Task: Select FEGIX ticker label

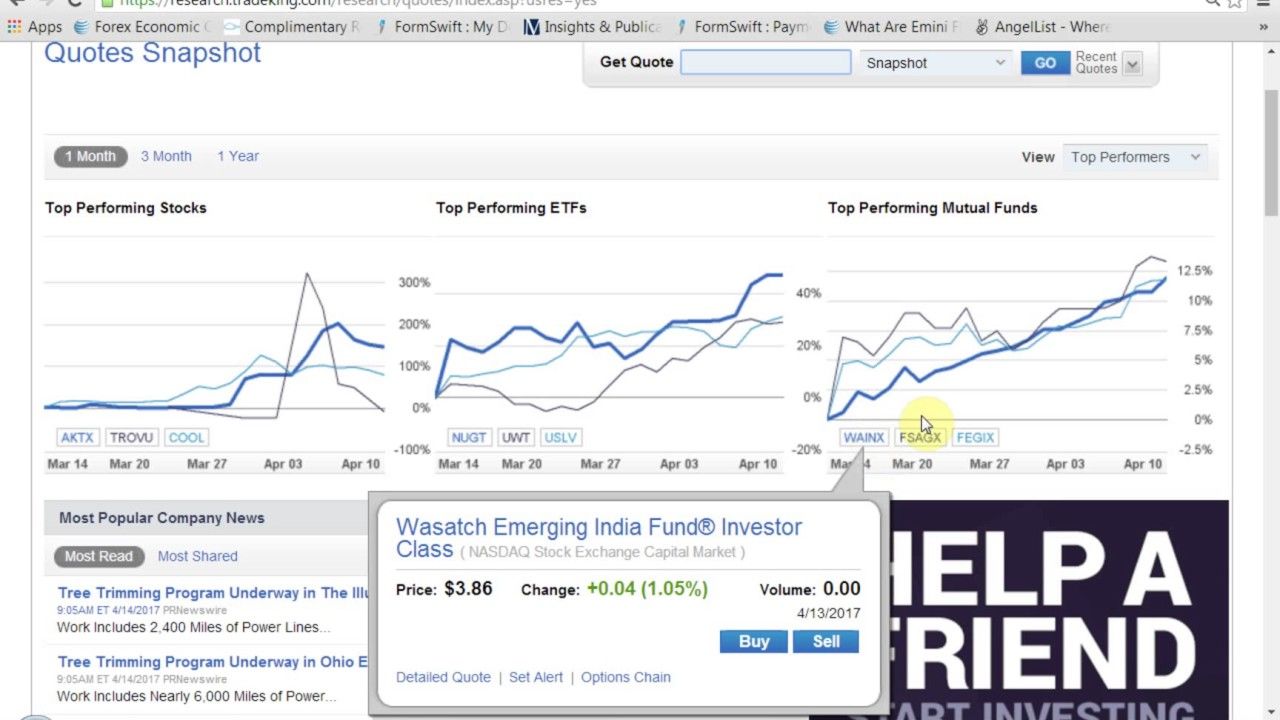Action: tap(975, 437)
